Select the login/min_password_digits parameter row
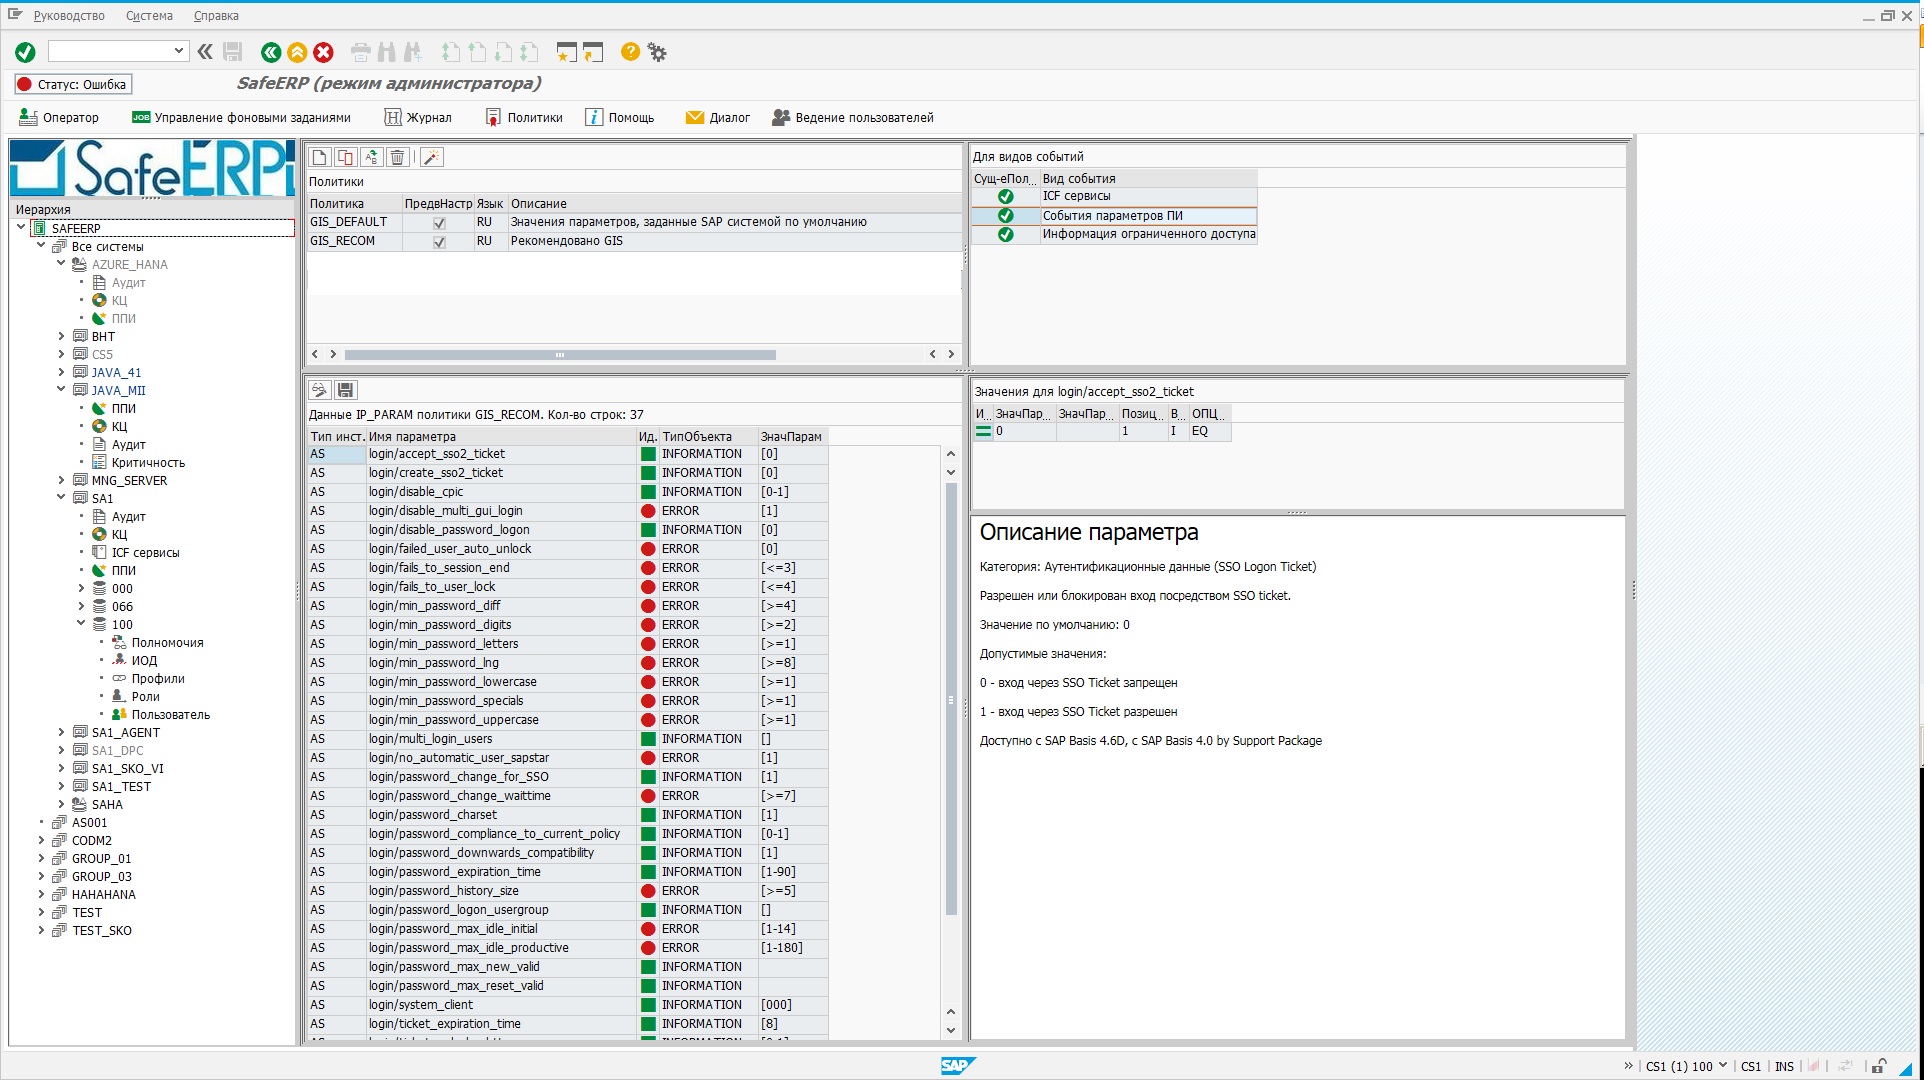 click(439, 625)
